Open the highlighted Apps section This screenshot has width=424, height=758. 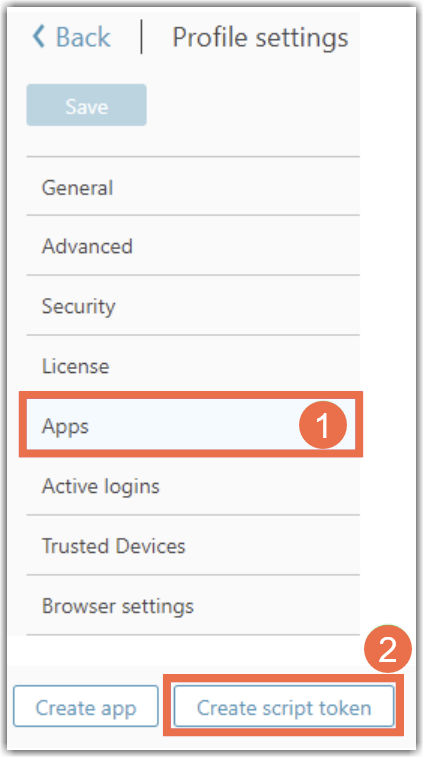click(190, 424)
